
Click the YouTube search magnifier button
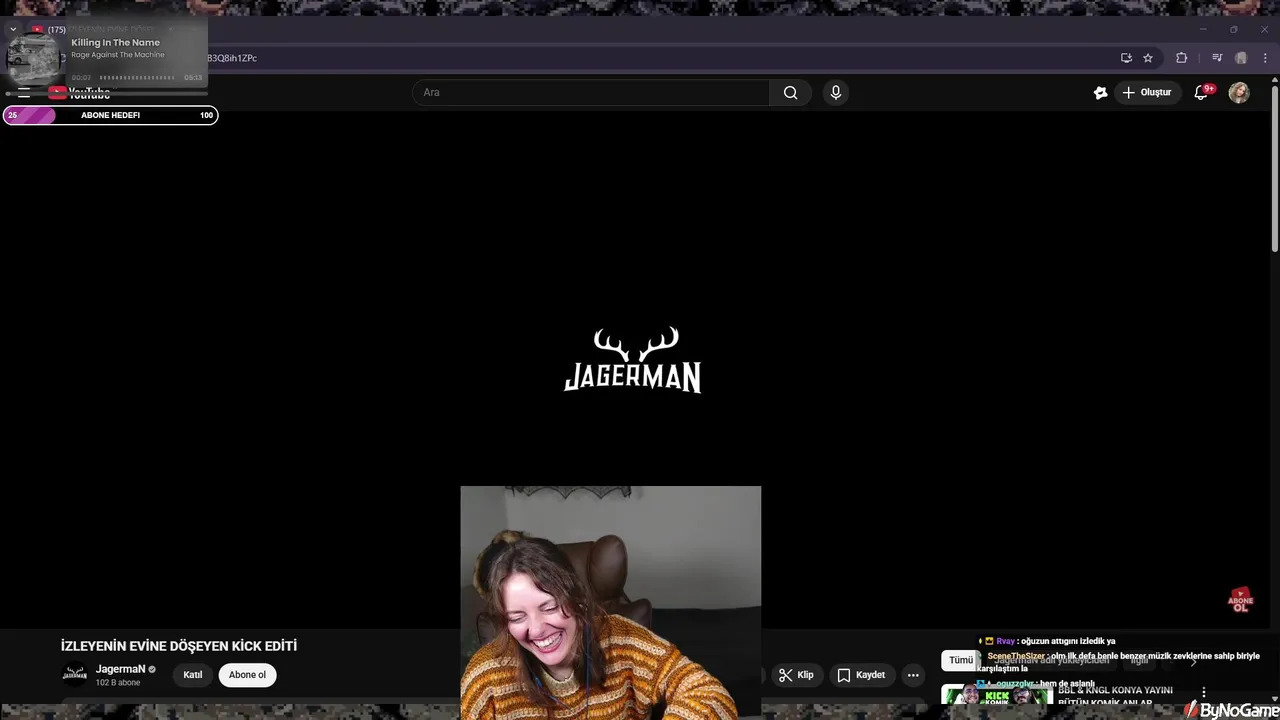coord(790,93)
